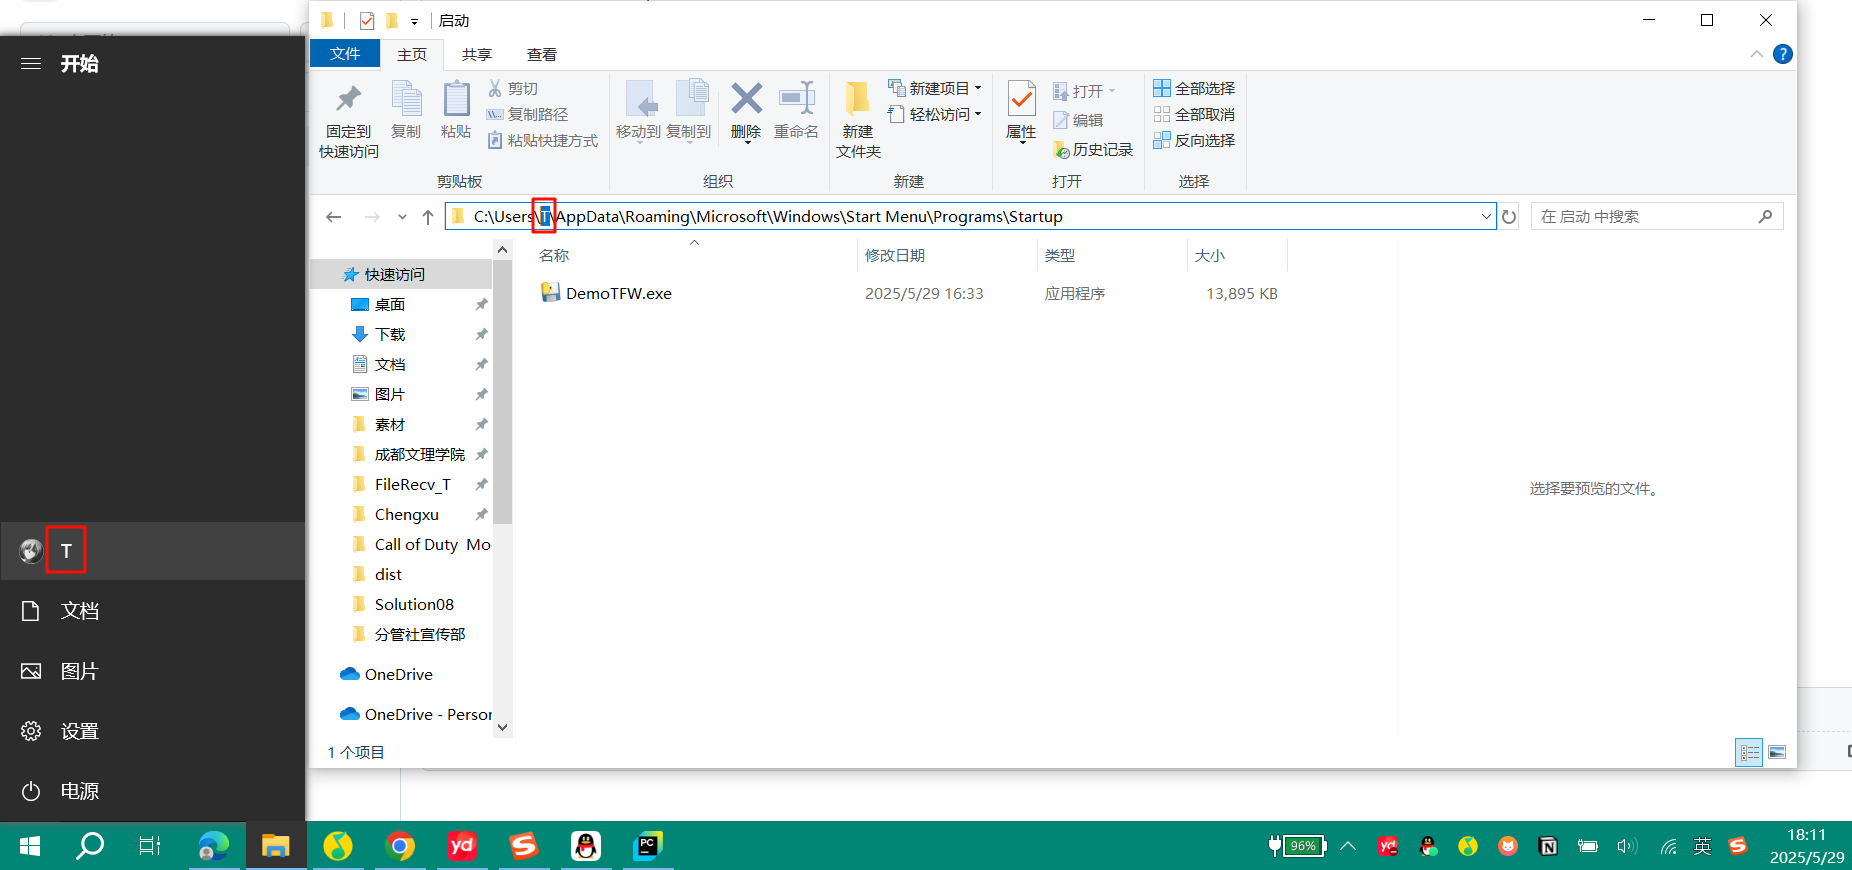Select OneDrive in the navigation pane
Viewport: 1852px width, 870px height.
398,674
